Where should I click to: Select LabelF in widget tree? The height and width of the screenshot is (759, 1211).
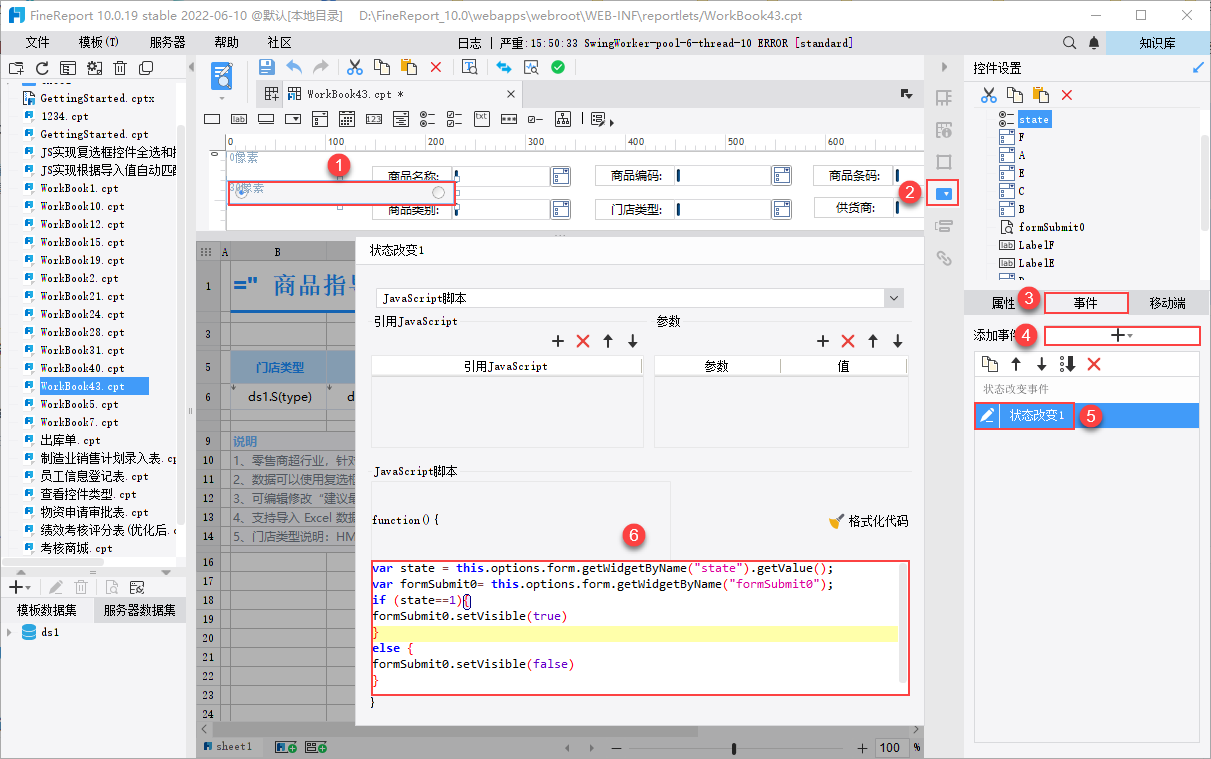tap(1035, 245)
